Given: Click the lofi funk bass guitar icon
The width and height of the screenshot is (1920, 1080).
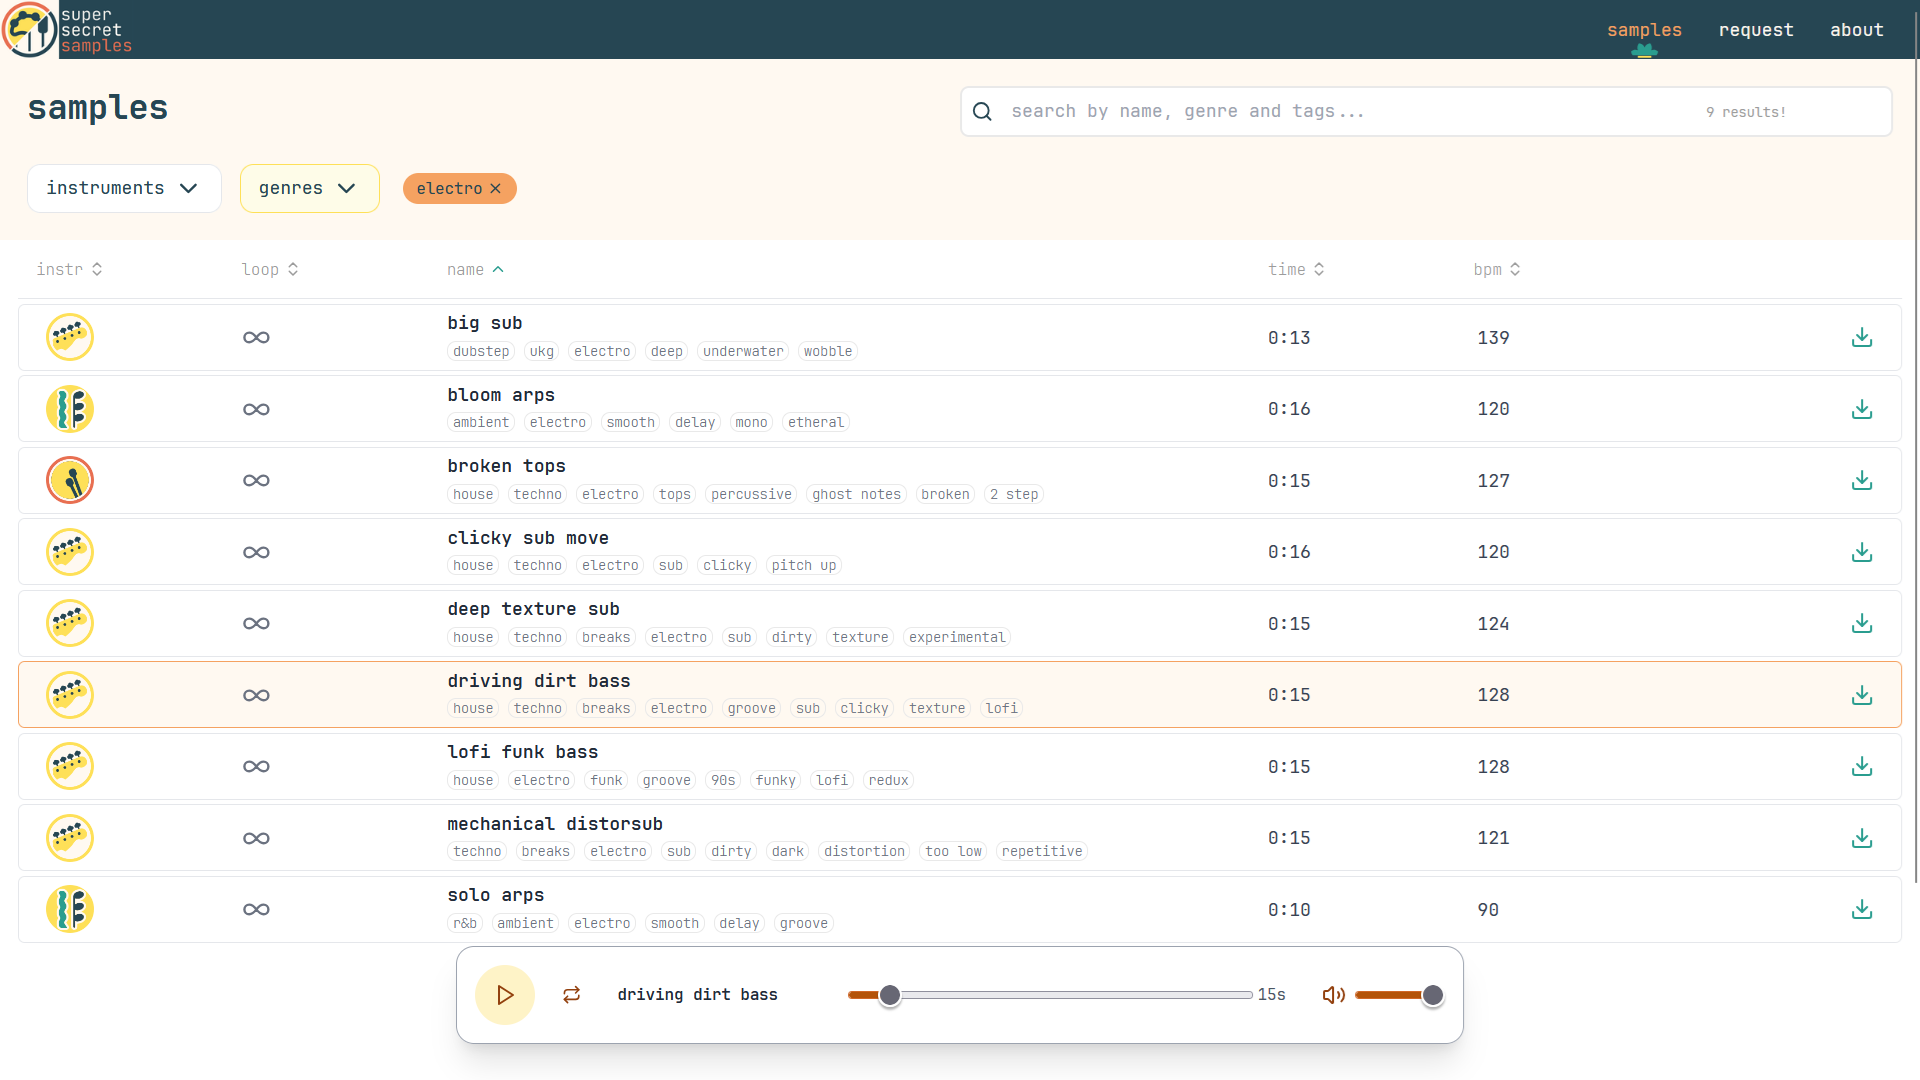Looking at the screenshot, I should [70, 766].
